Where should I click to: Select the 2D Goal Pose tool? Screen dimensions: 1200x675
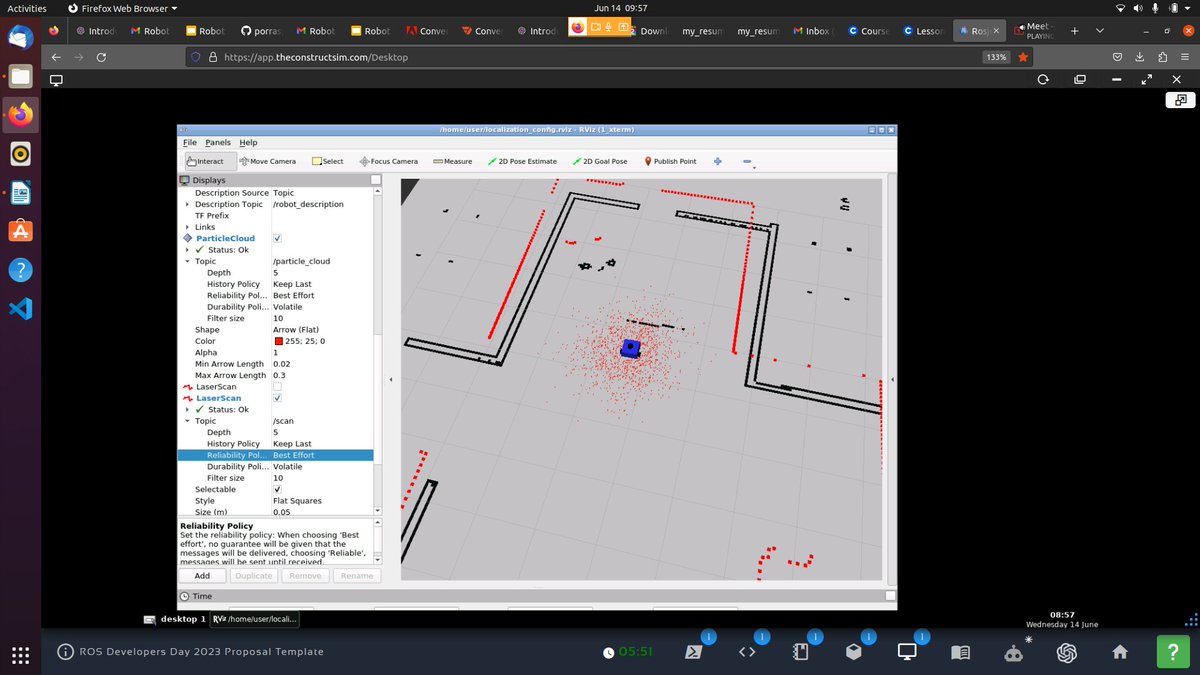(x=600, y=161)
